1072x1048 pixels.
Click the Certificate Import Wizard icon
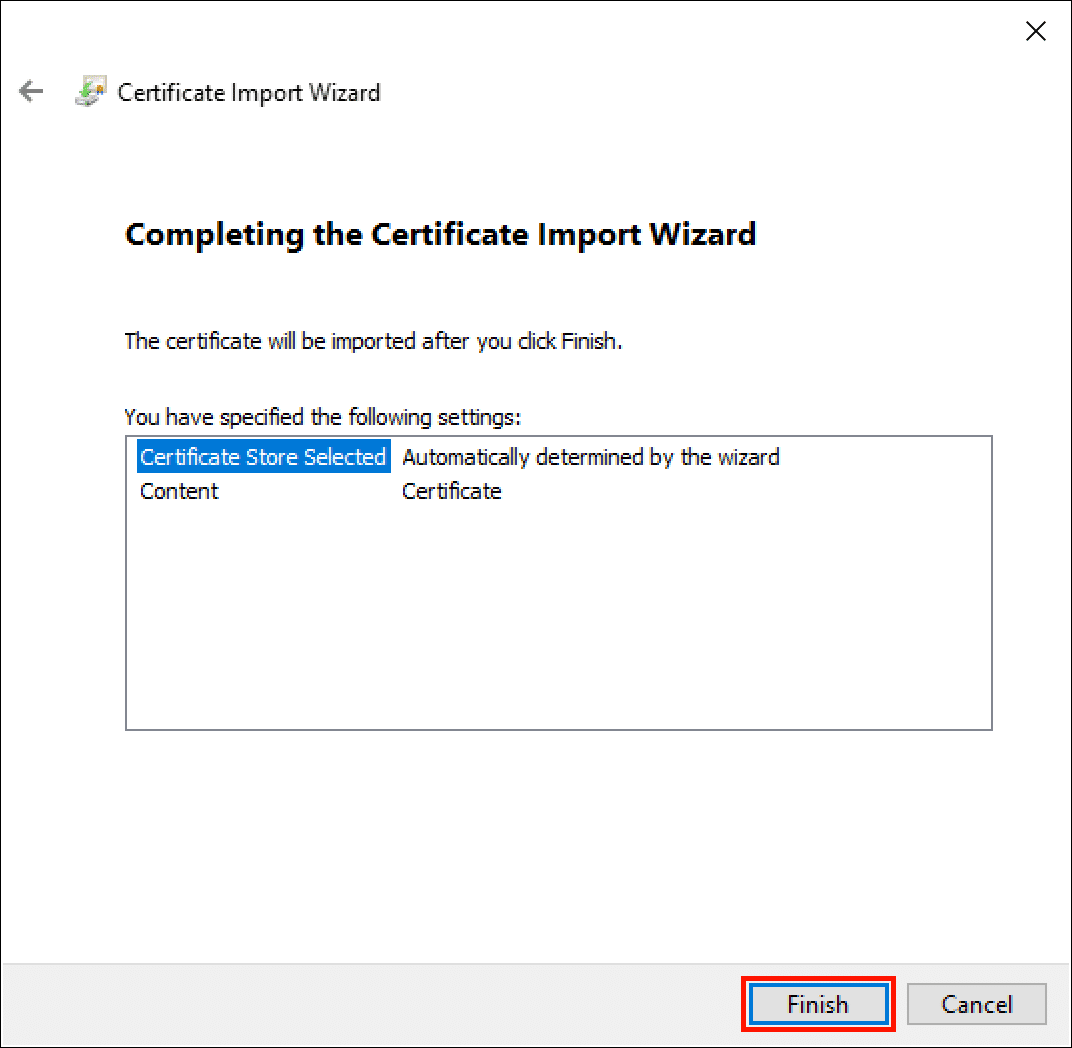tap(91, 92)
